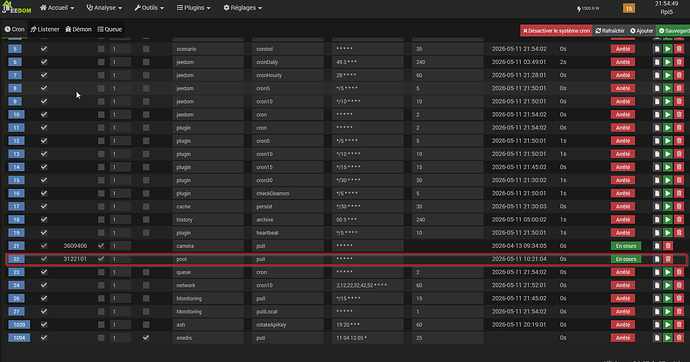Start the plugin cron row 11
Screen dimensions: 690x362
668,128
